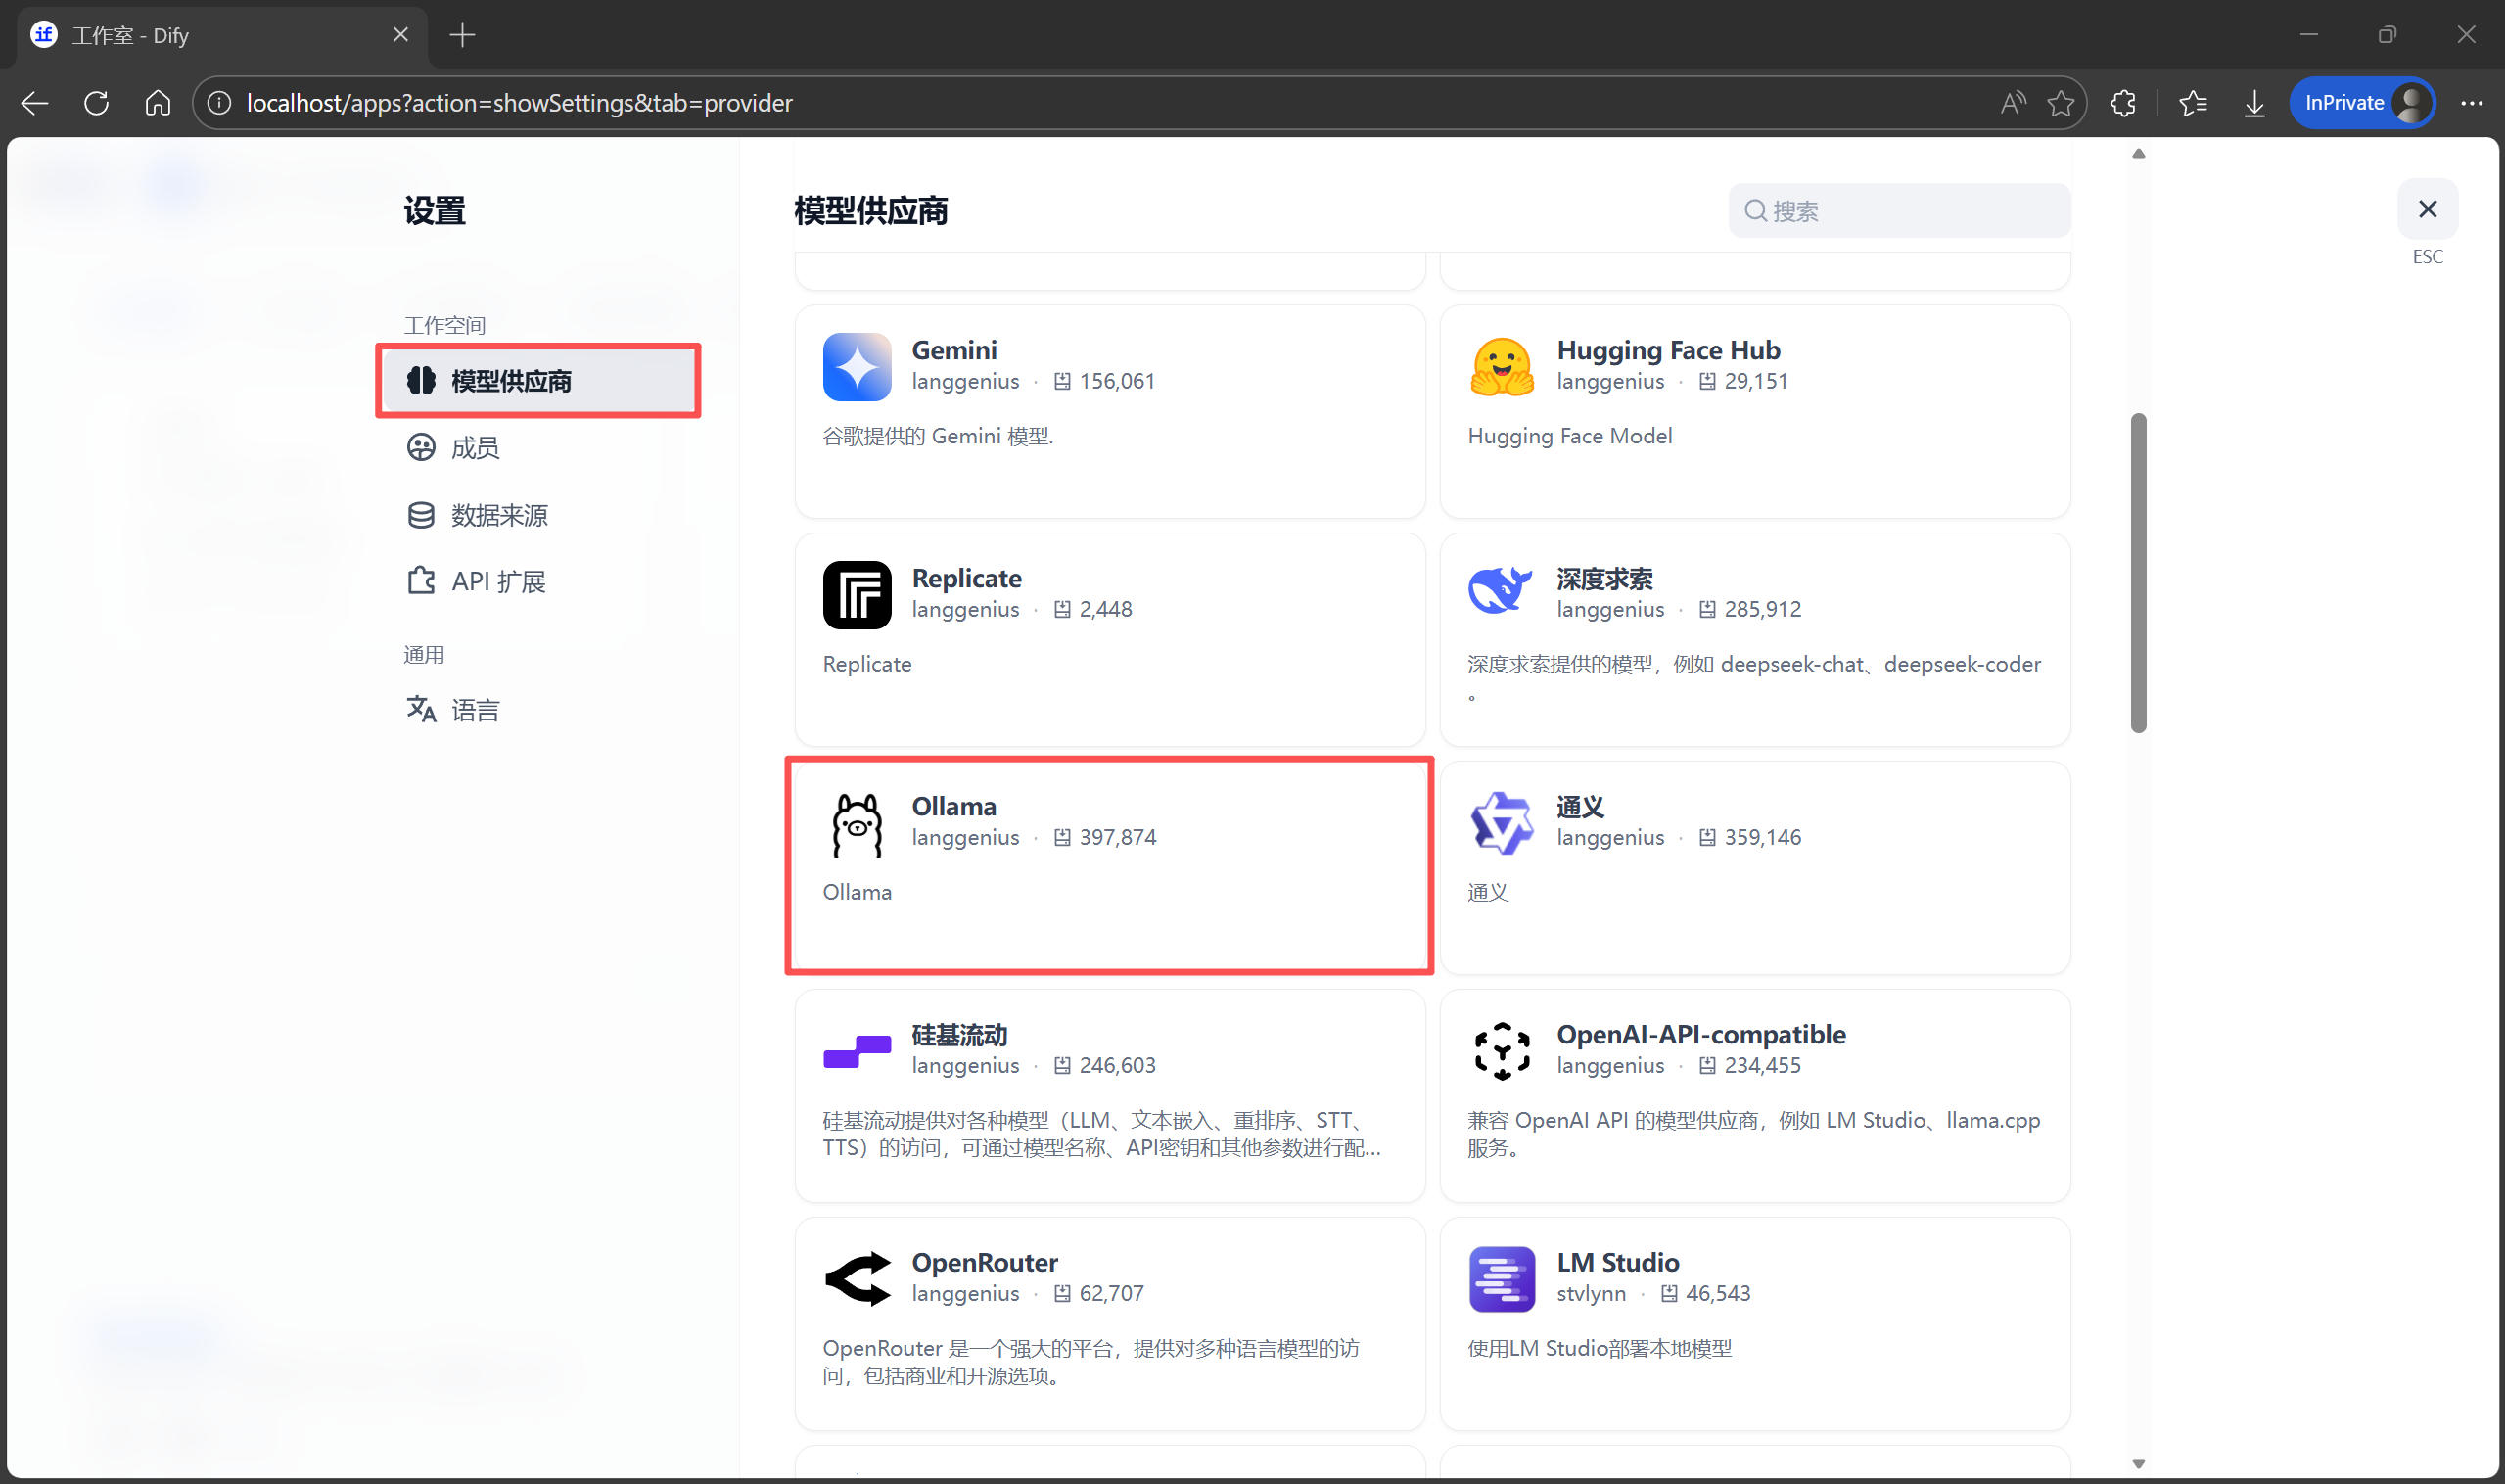
Task: Open the API 扩展 settings tab
Action: pyautogui.click(x=497, y=581)
